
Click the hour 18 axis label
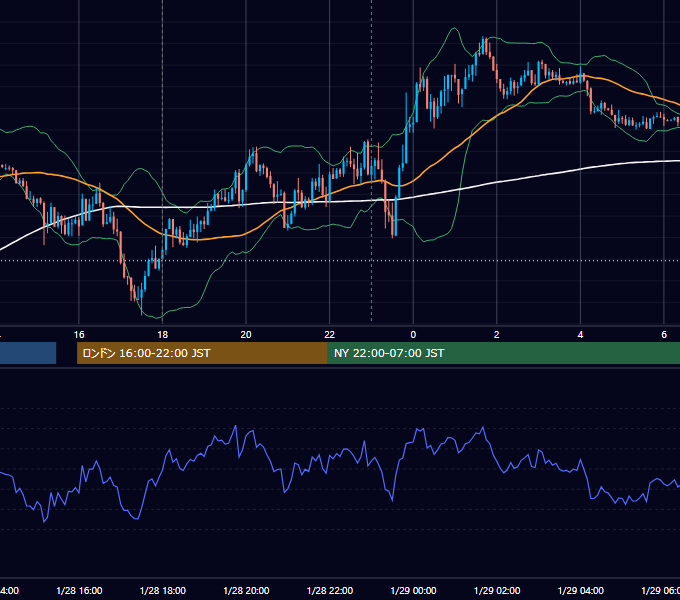[162, 335]
